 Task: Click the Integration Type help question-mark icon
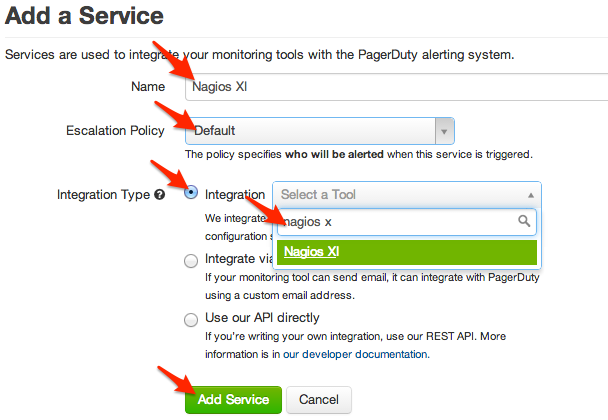pyautogui.click(x=160, y=195)
